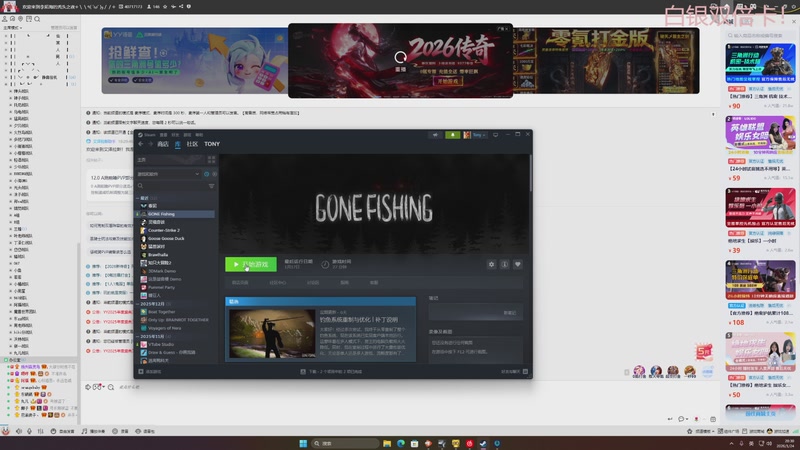Image resolution: width=800 pixels, height=450 pixels.
Task: Toggle the YY speaker volume icon
Action: coord(19,431)
